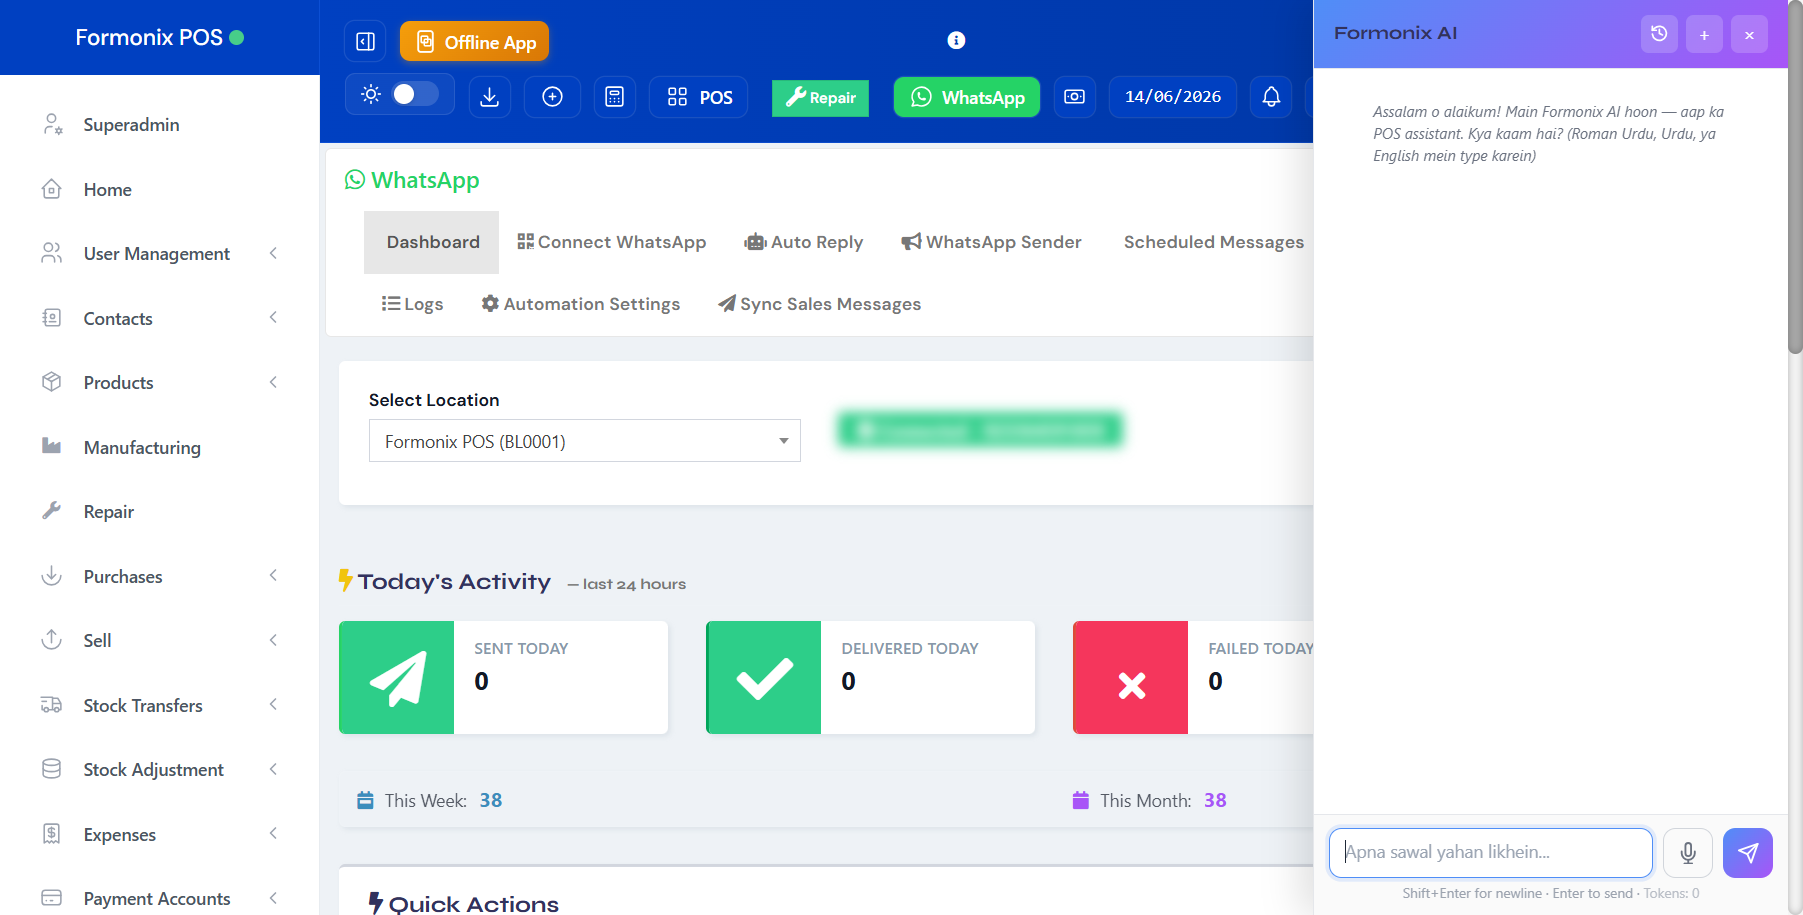Screen dimensions: 1803x915
Task: Click the Expenses receipt icon
Action: click(x=52, y=834)
